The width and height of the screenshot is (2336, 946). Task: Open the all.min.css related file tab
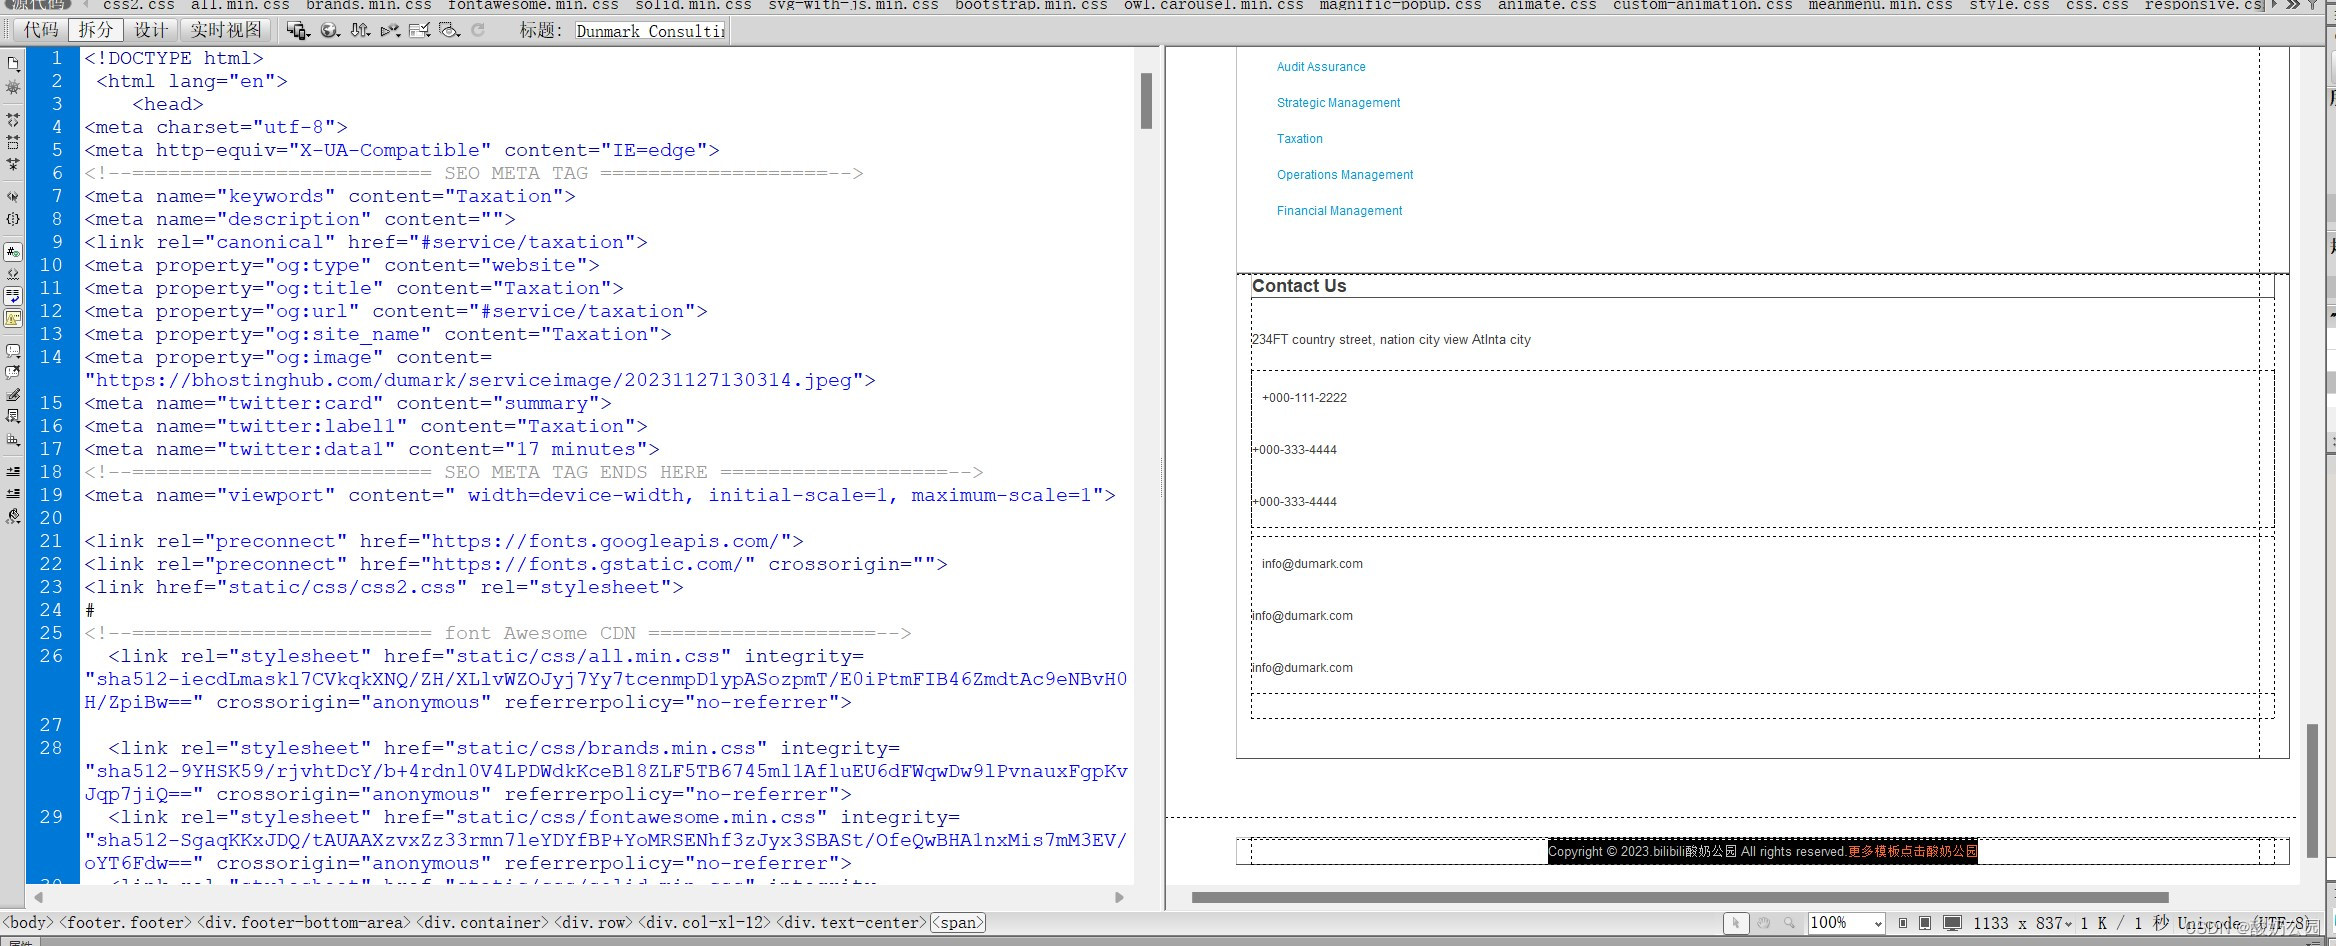240,5
